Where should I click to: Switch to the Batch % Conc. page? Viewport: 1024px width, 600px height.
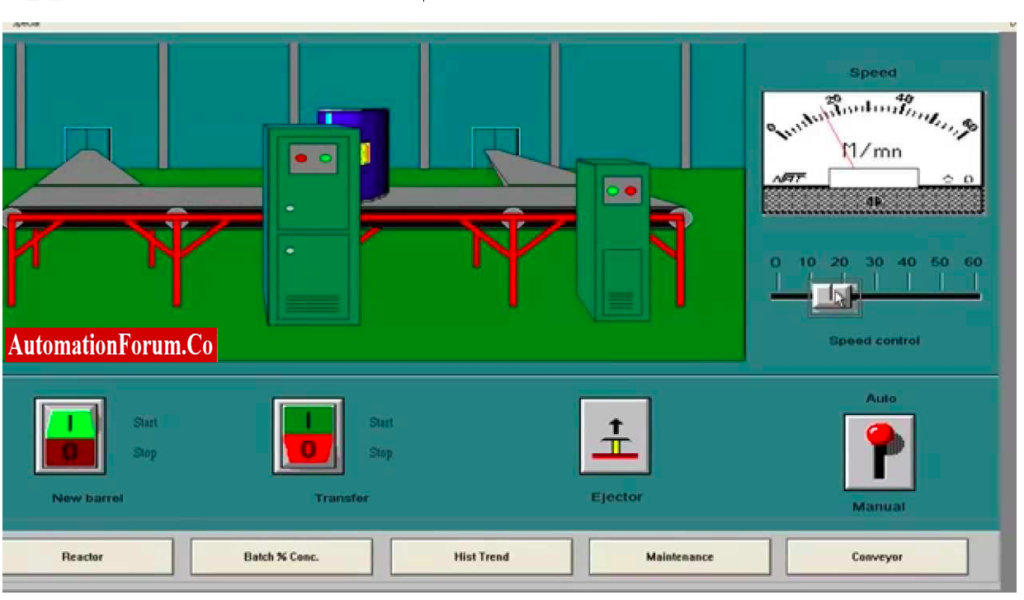tap(281, 557)
